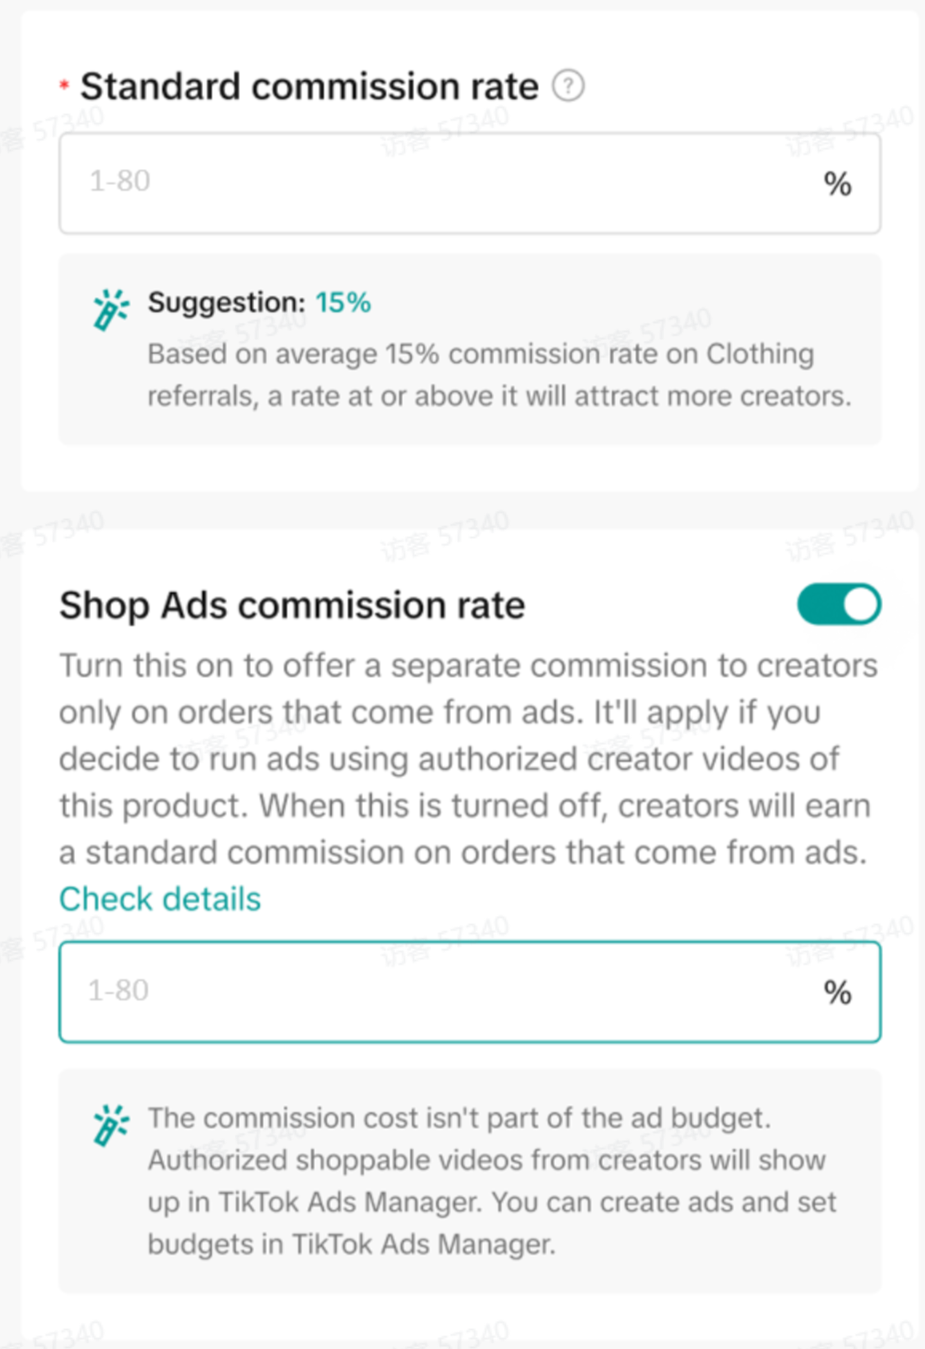Image resolution: width=925 pixels, height=1349 pixels.
Task: Click the "commission cost isn't part" sentence
Action: click(x=459, y=1118)
